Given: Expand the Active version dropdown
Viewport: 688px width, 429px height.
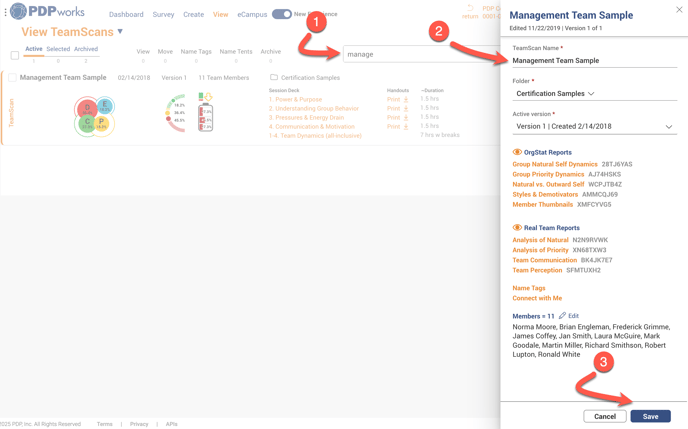Looking at the screenshot, I should tap(668, 127).
